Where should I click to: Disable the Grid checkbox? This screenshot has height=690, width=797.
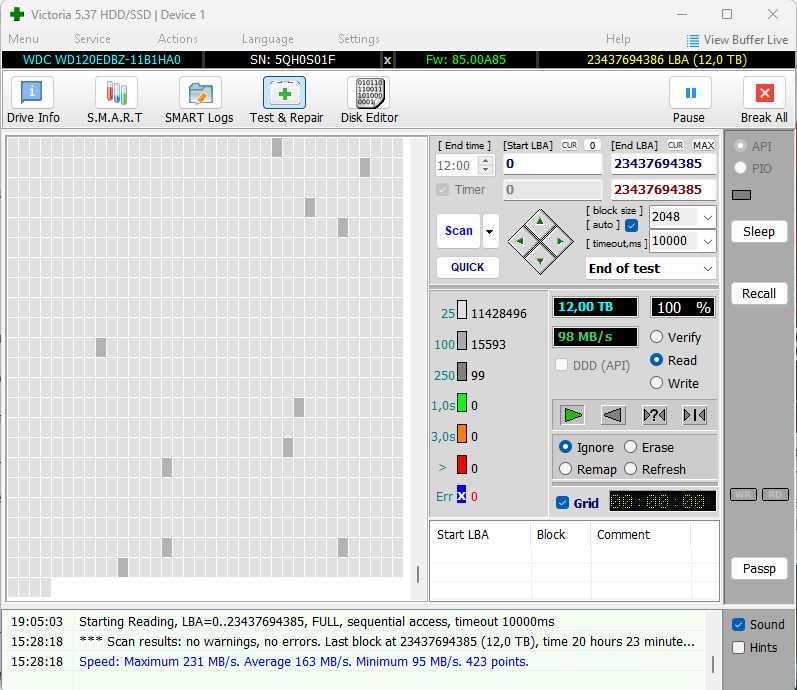[x=562, y=503]
